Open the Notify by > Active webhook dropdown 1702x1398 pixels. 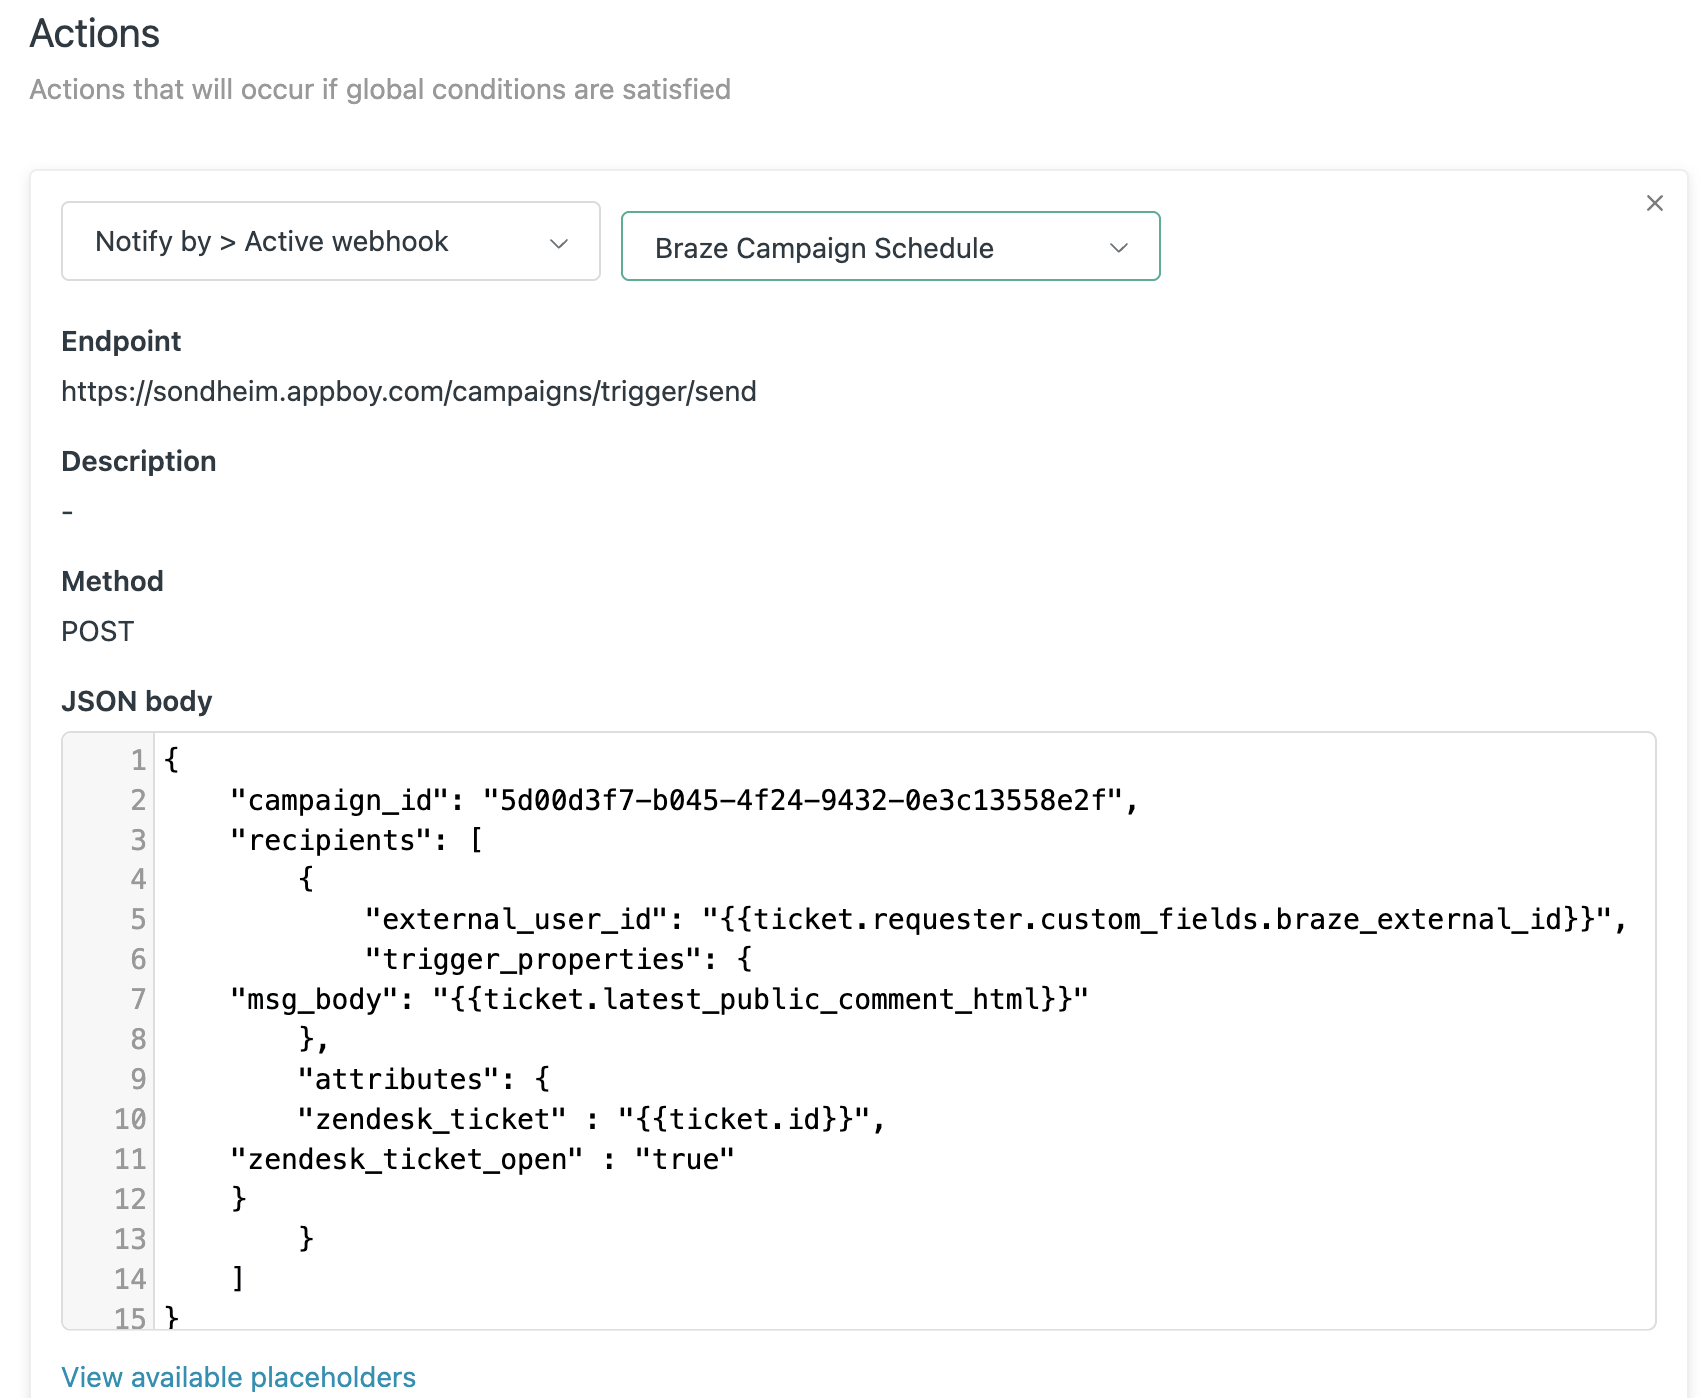coord(330,242)
